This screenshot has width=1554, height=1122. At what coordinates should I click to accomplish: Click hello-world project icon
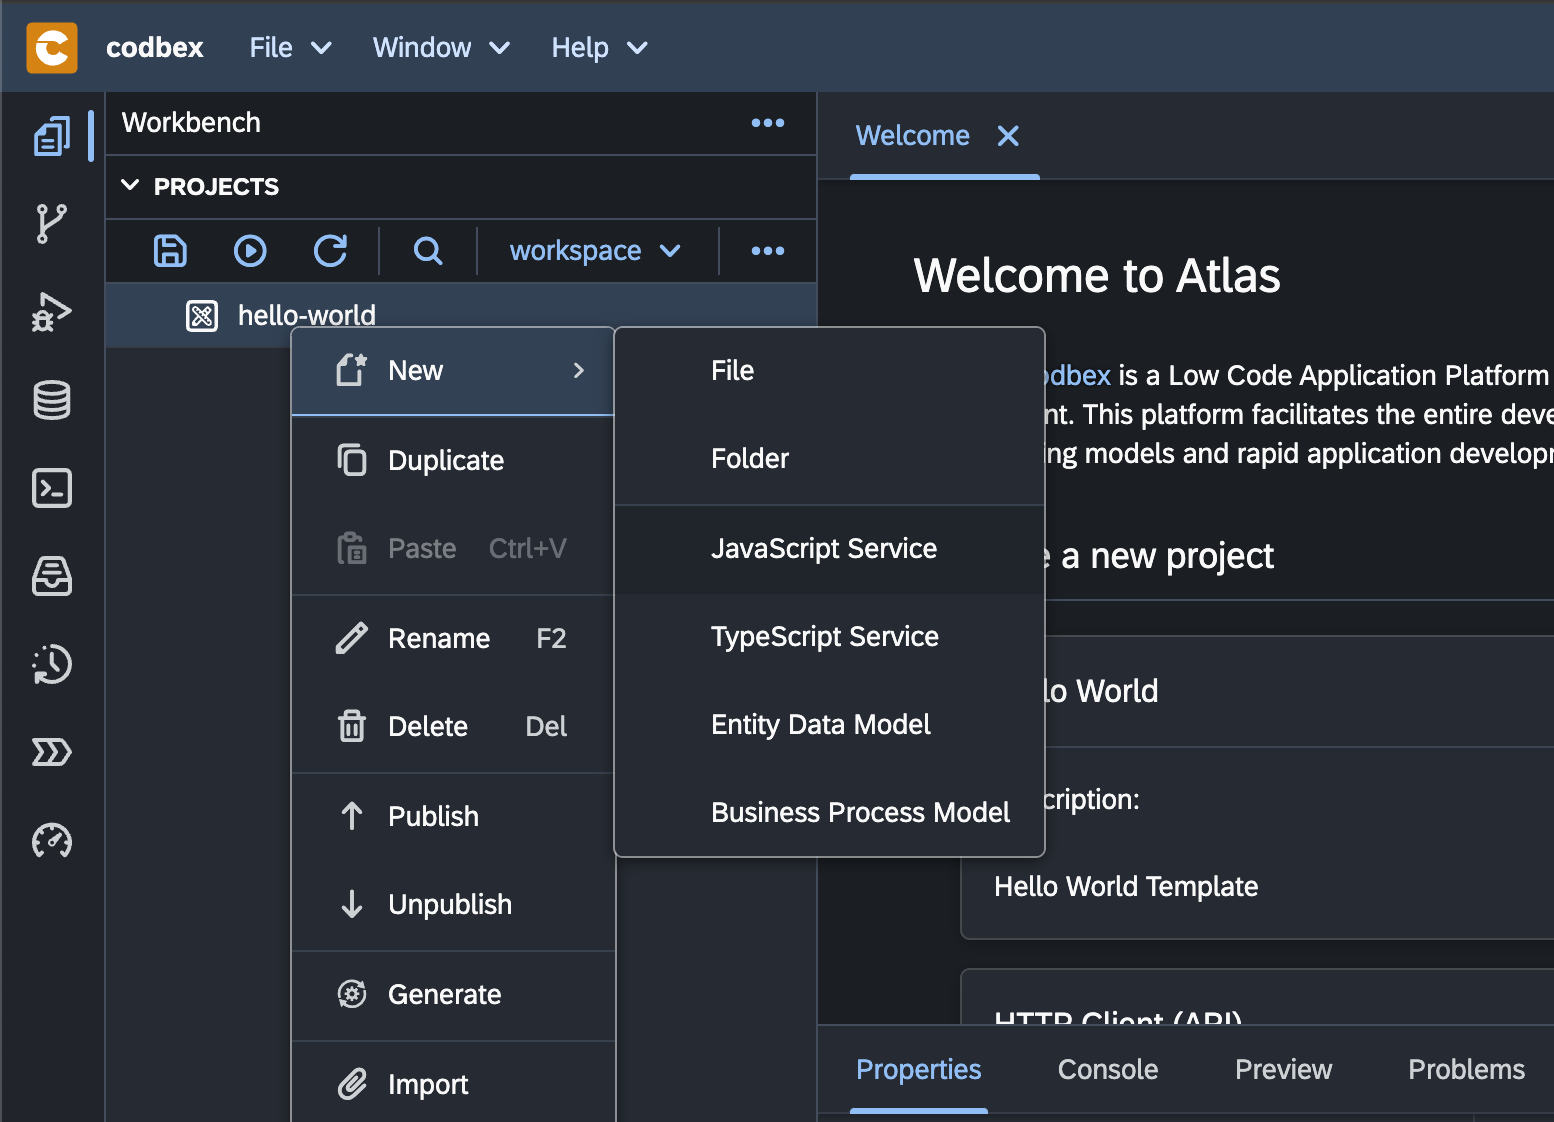click(x=202, y=316)
